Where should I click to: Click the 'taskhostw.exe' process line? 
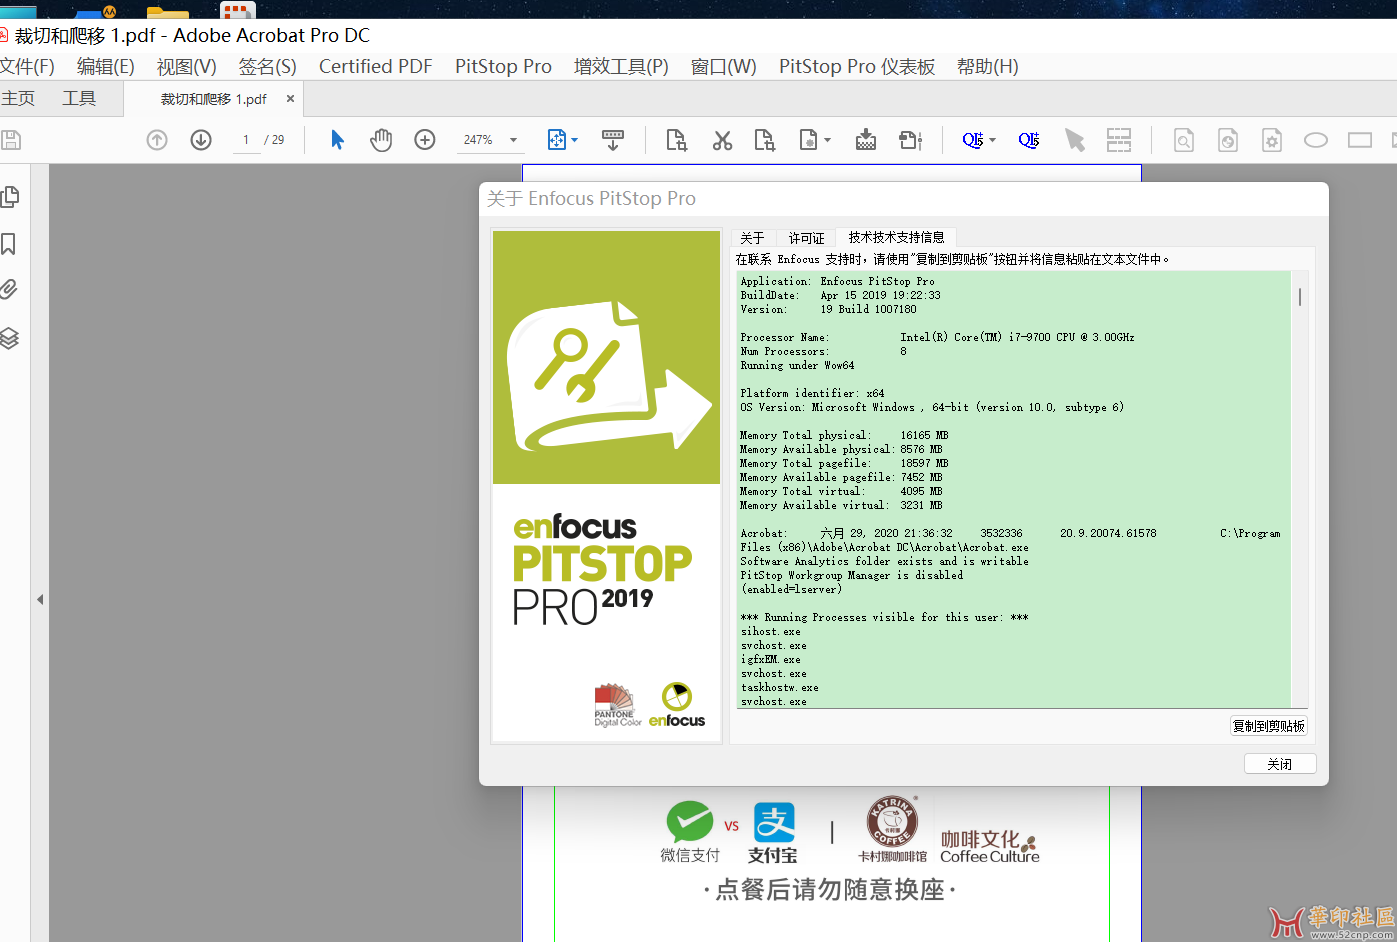[x=779, y=687]
